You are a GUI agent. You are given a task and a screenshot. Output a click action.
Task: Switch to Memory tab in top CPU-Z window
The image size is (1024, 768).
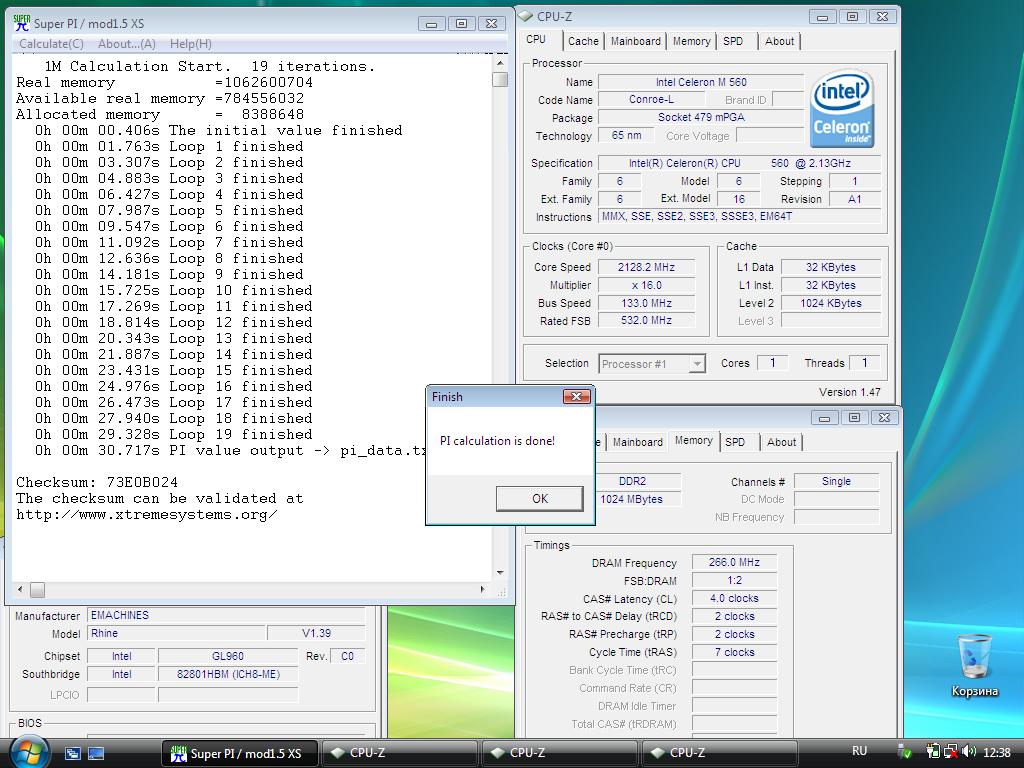[x=691, y=41]
